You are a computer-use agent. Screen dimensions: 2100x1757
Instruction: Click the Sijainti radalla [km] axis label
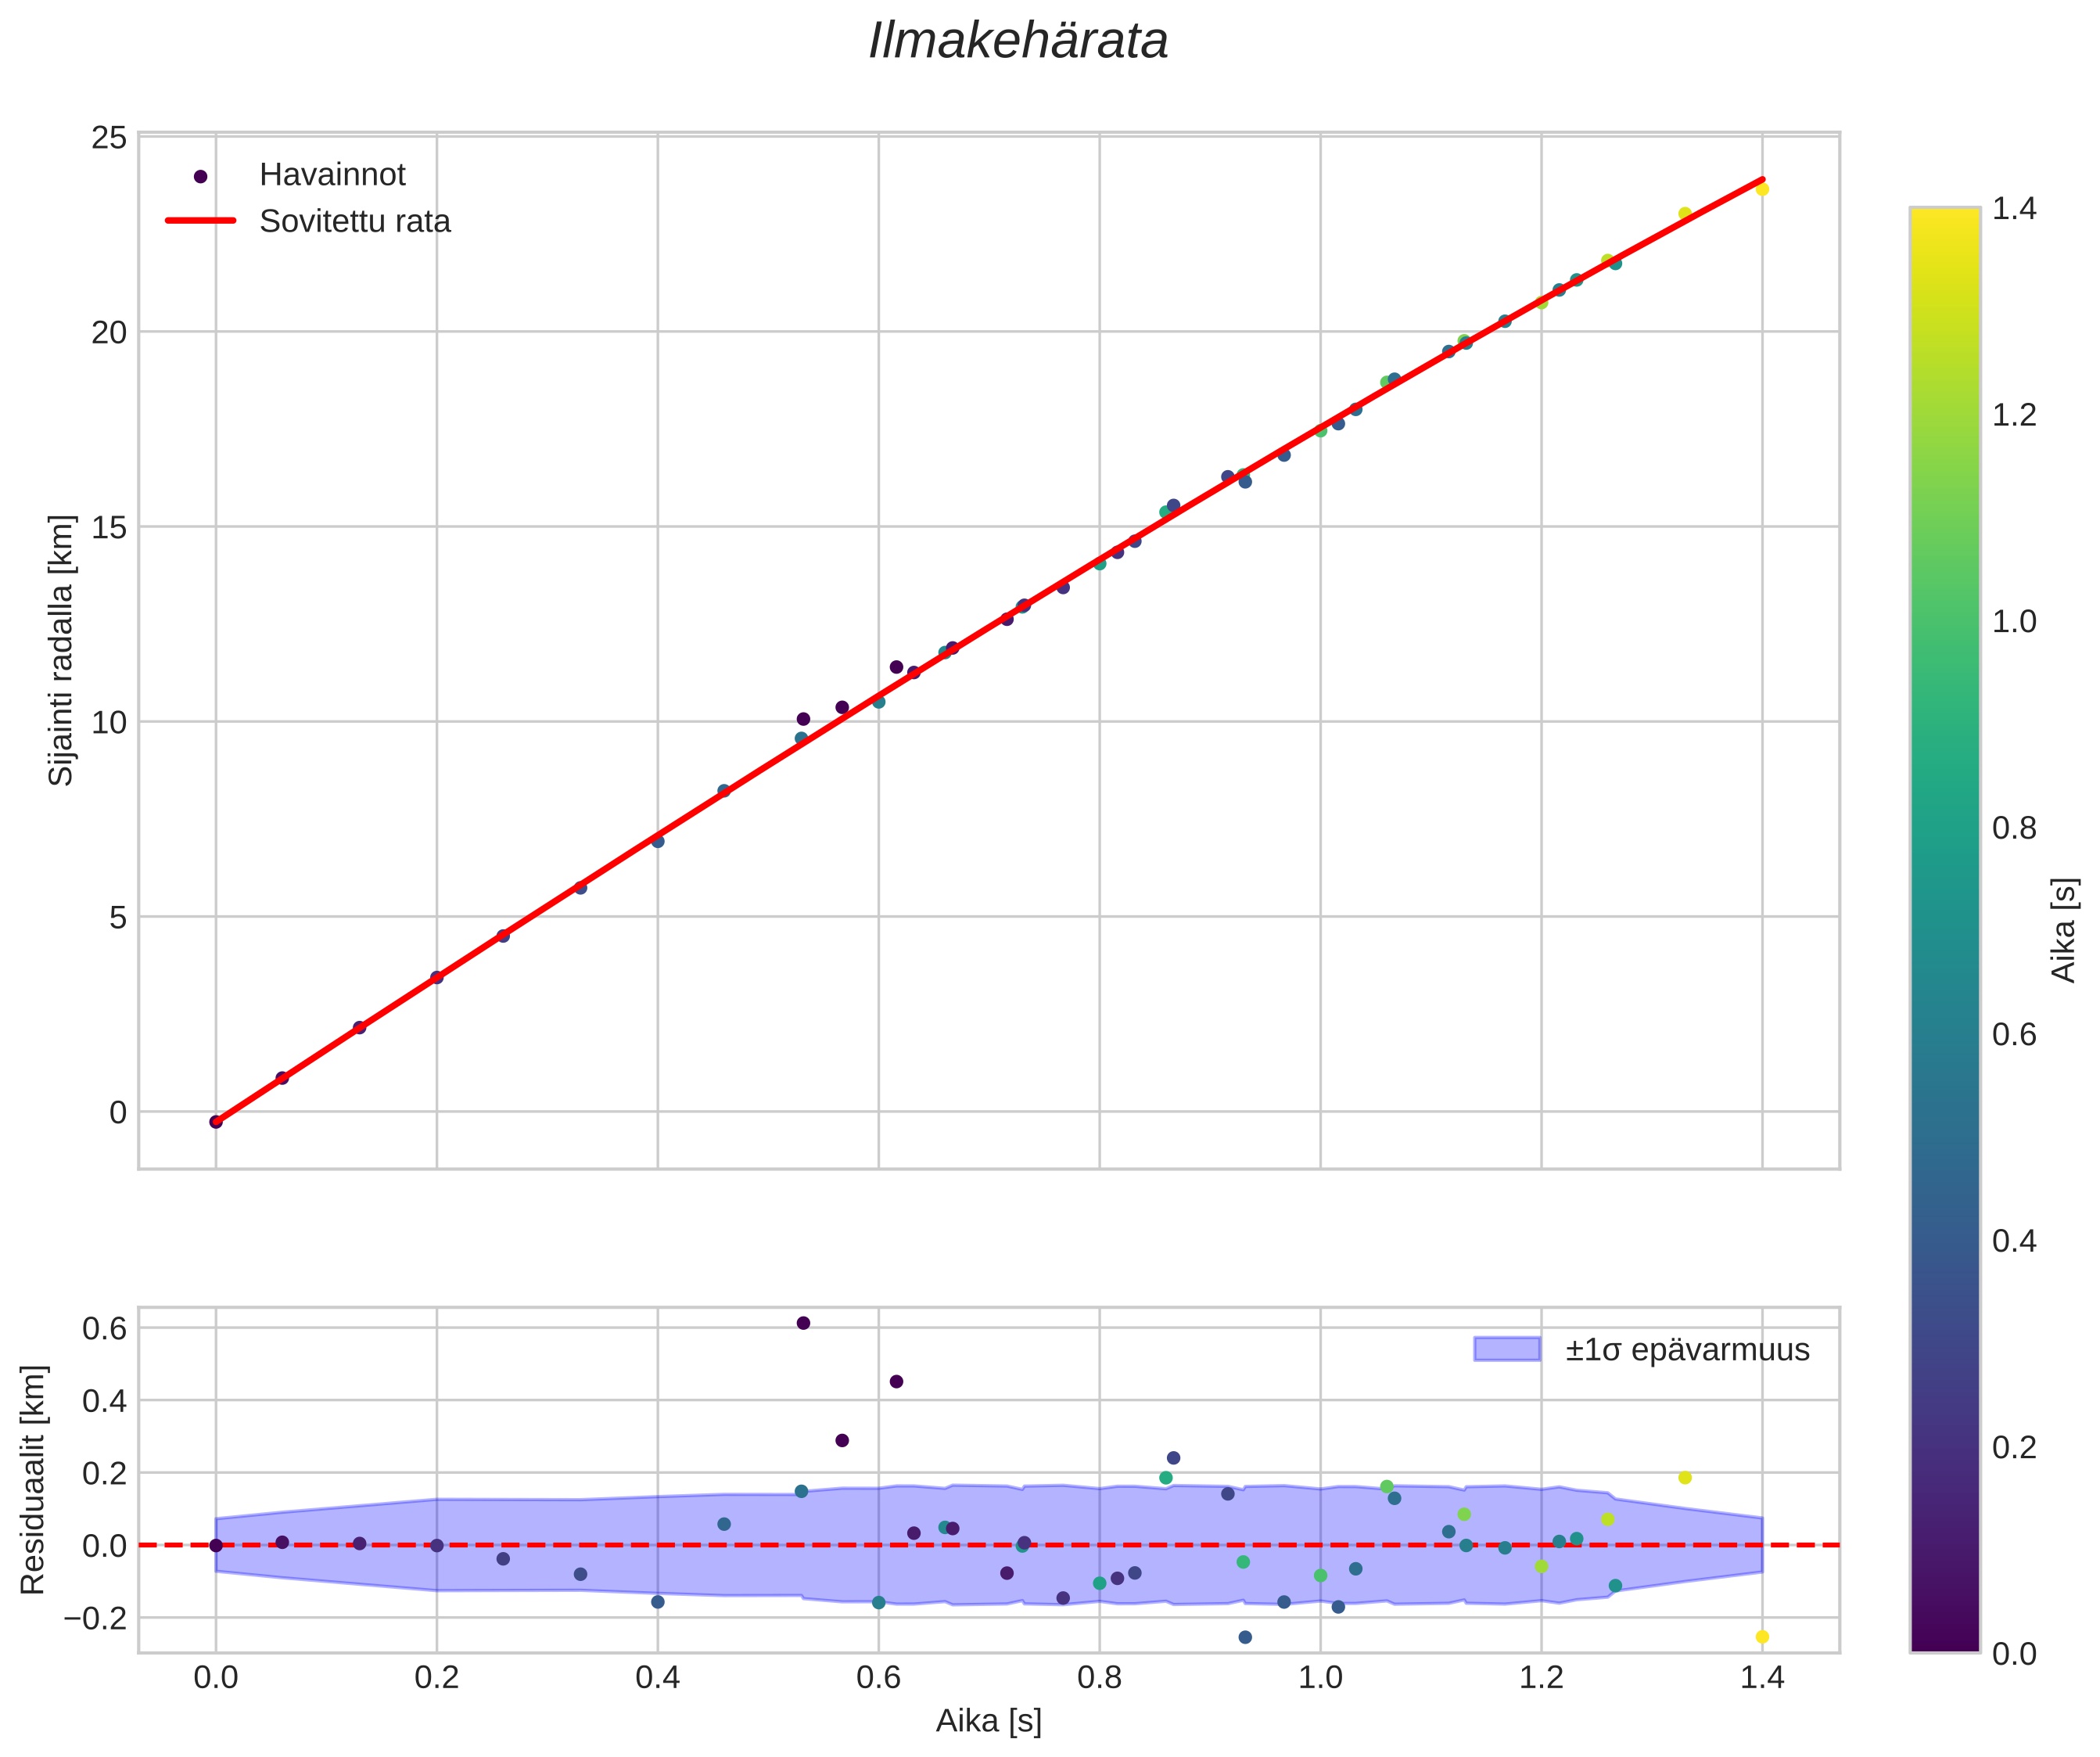tap(62, 650)
